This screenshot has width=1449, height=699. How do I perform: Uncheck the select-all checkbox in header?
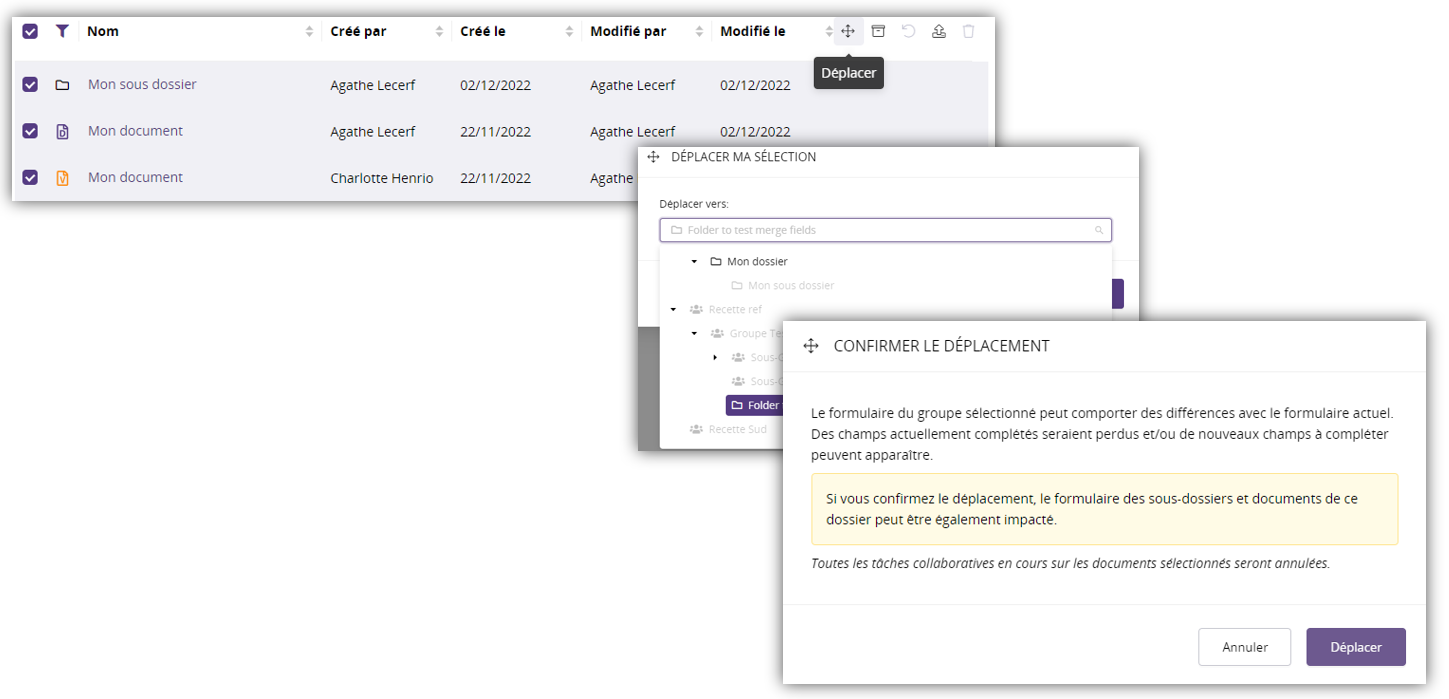(x=30, y=31)
